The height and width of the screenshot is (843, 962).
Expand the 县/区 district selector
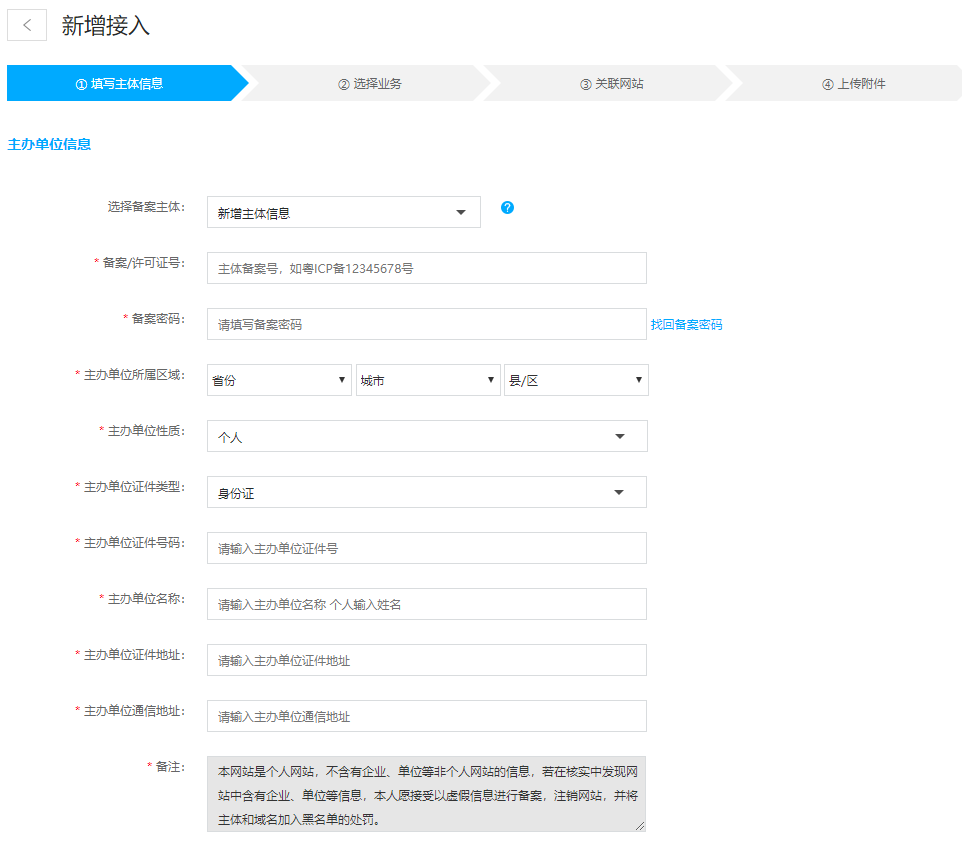coord(576,380)
